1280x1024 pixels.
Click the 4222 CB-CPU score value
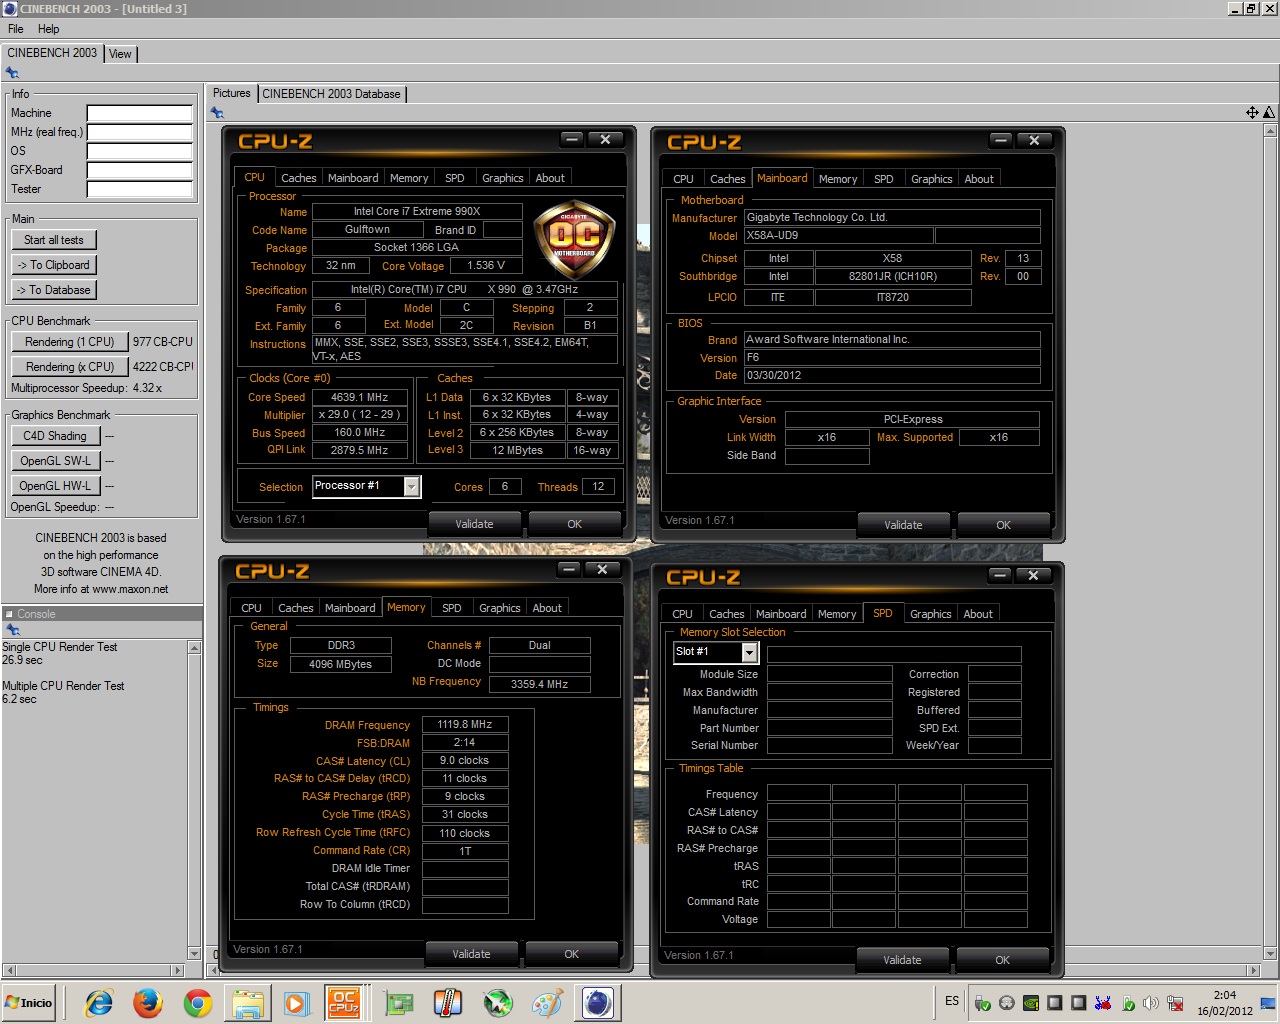pos(163,367)
